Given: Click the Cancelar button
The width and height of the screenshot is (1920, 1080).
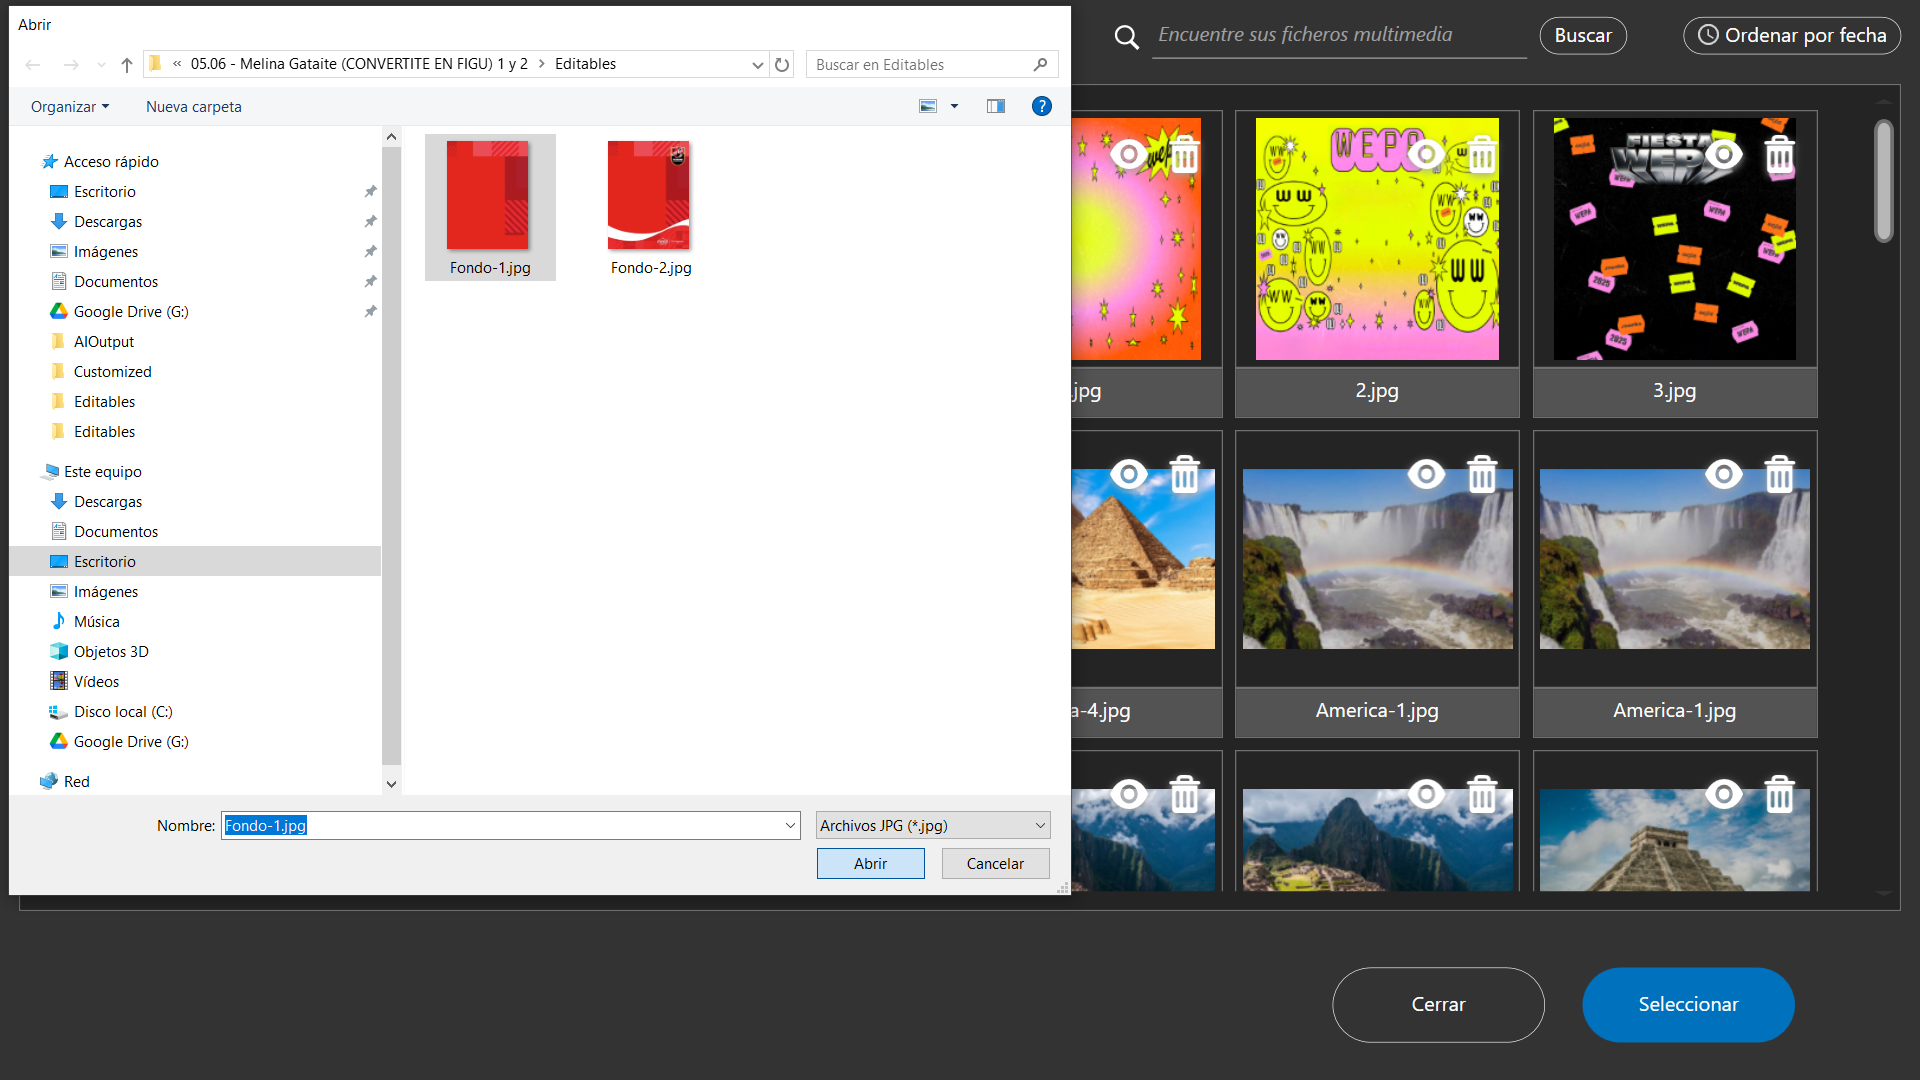Looking at the screenshot, I should click(x=995, y=864).
